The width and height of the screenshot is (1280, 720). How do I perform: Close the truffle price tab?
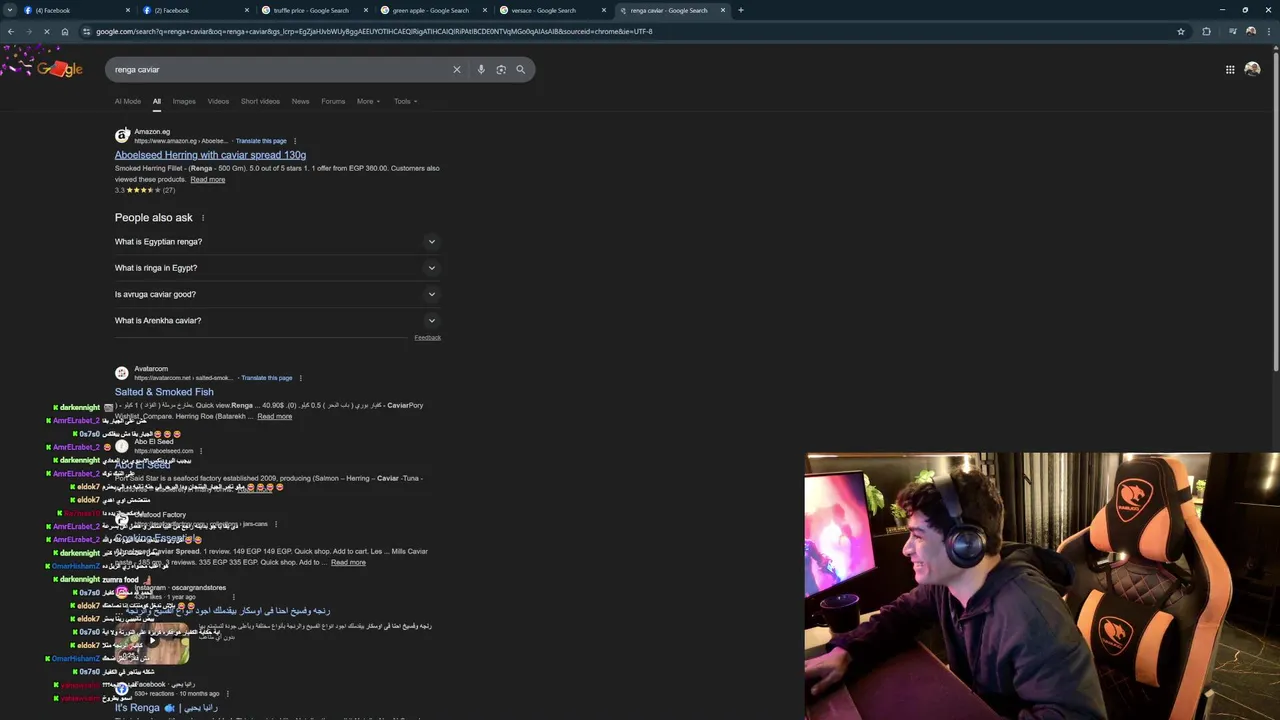click(367, 10)
